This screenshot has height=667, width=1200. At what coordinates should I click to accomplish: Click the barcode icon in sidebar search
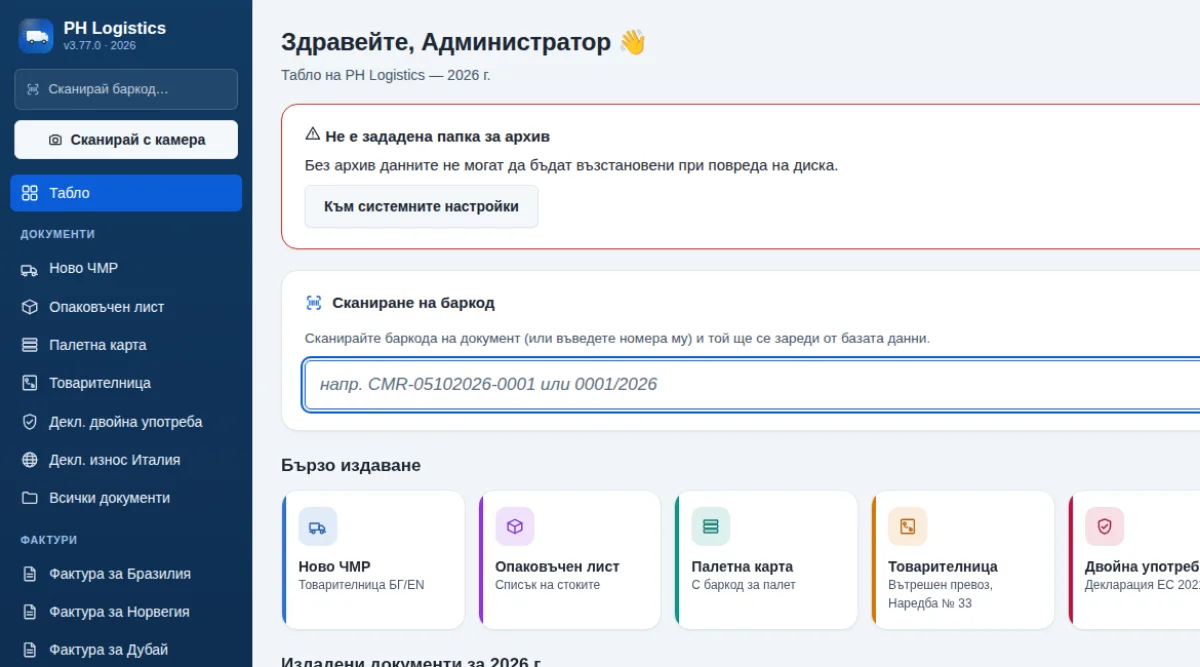[x=34, y=89]
